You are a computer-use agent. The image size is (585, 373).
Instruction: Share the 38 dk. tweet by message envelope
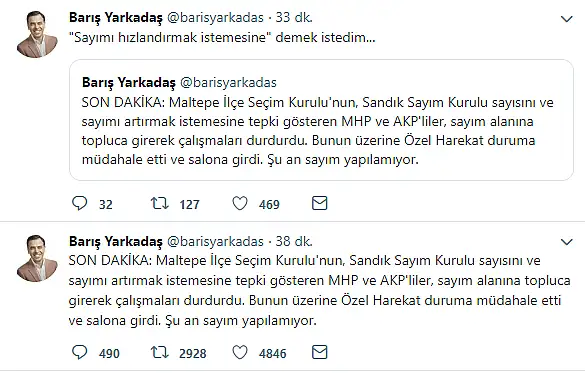(x=319, y=352)
